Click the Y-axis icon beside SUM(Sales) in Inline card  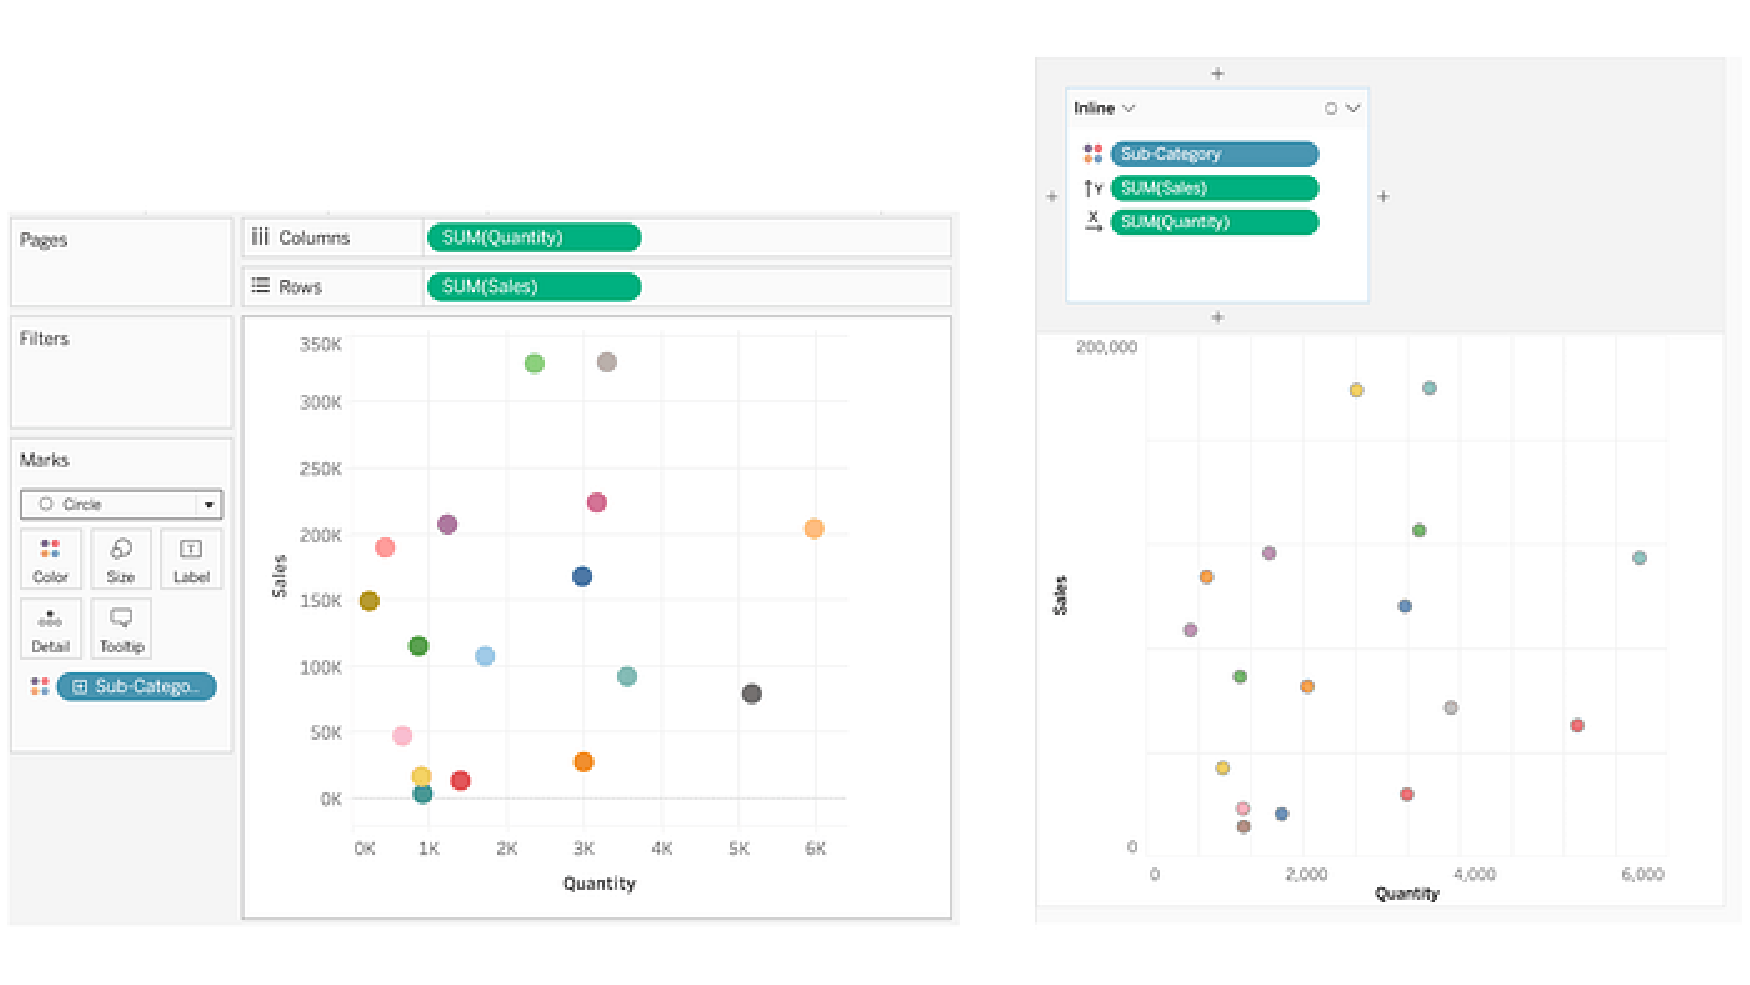(x=1093, y=188)
